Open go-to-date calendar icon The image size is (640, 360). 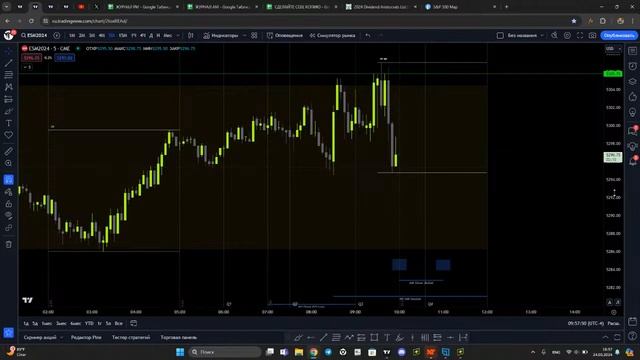(x=133, y=323)
